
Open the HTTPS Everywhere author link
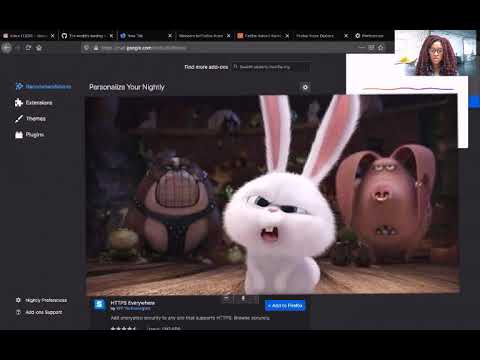pyautogui.click(x=133, y=309)
